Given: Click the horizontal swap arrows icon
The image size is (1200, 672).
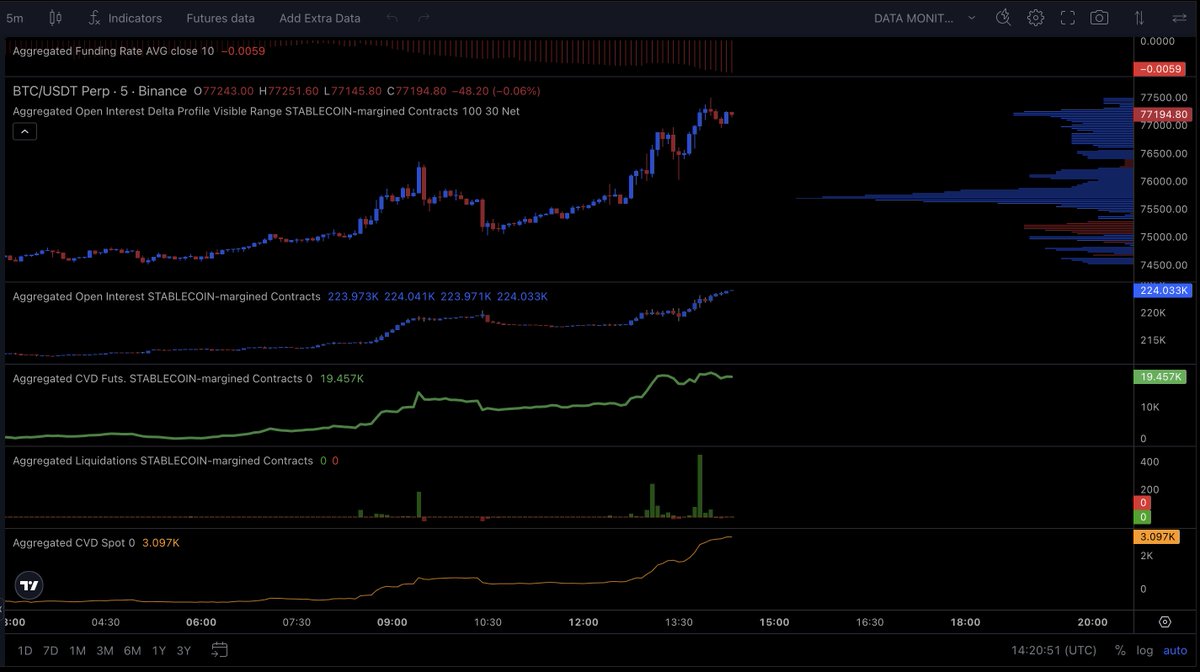Looking at the screenshot, I should (x=1178, y=18).
